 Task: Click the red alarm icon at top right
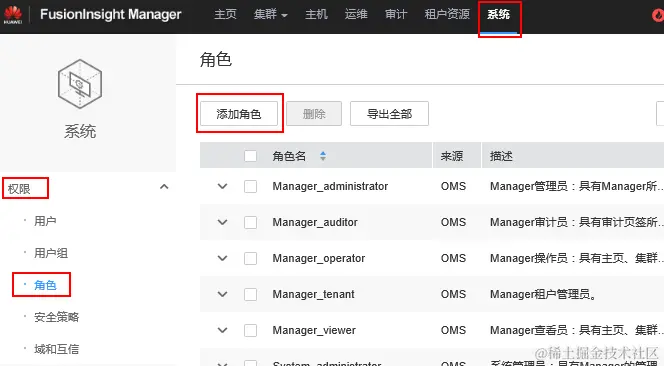[x=658, y=16]
